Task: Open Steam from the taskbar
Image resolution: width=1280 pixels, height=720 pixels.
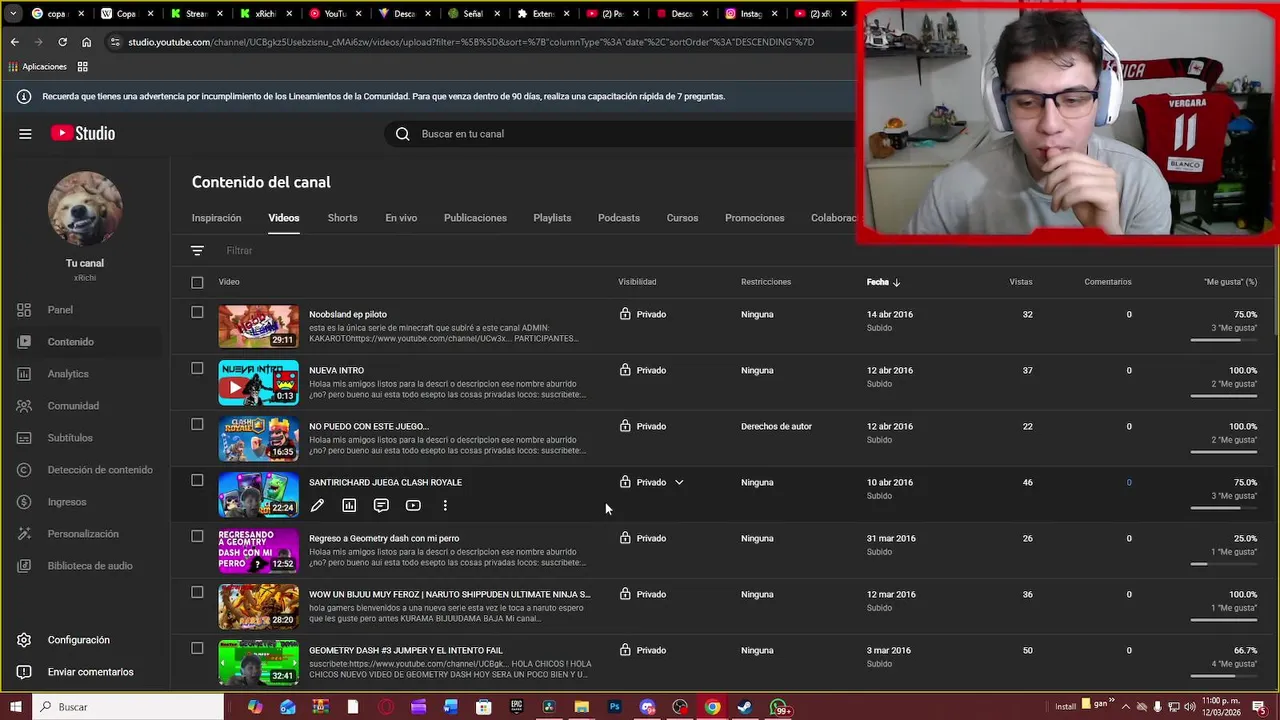Action: coord(744,707)
